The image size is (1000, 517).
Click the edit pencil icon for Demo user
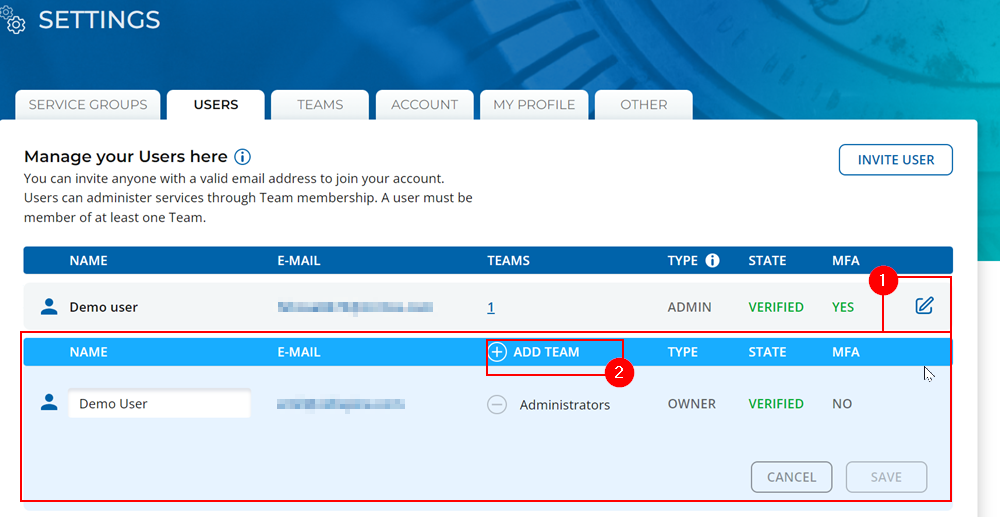tap(924, 306)
